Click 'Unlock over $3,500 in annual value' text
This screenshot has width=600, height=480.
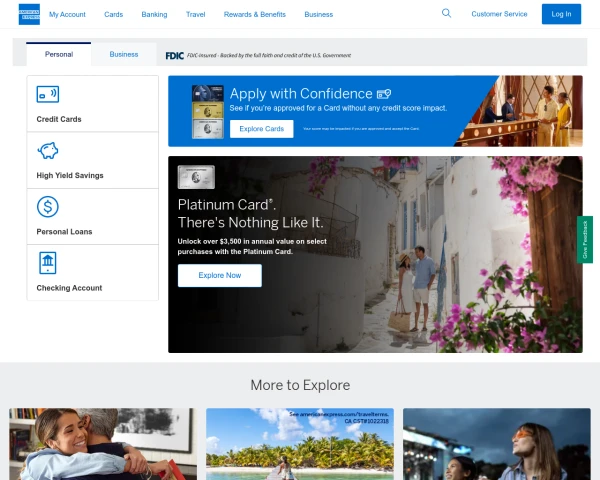pyautogui.click(x=252, y=247)
